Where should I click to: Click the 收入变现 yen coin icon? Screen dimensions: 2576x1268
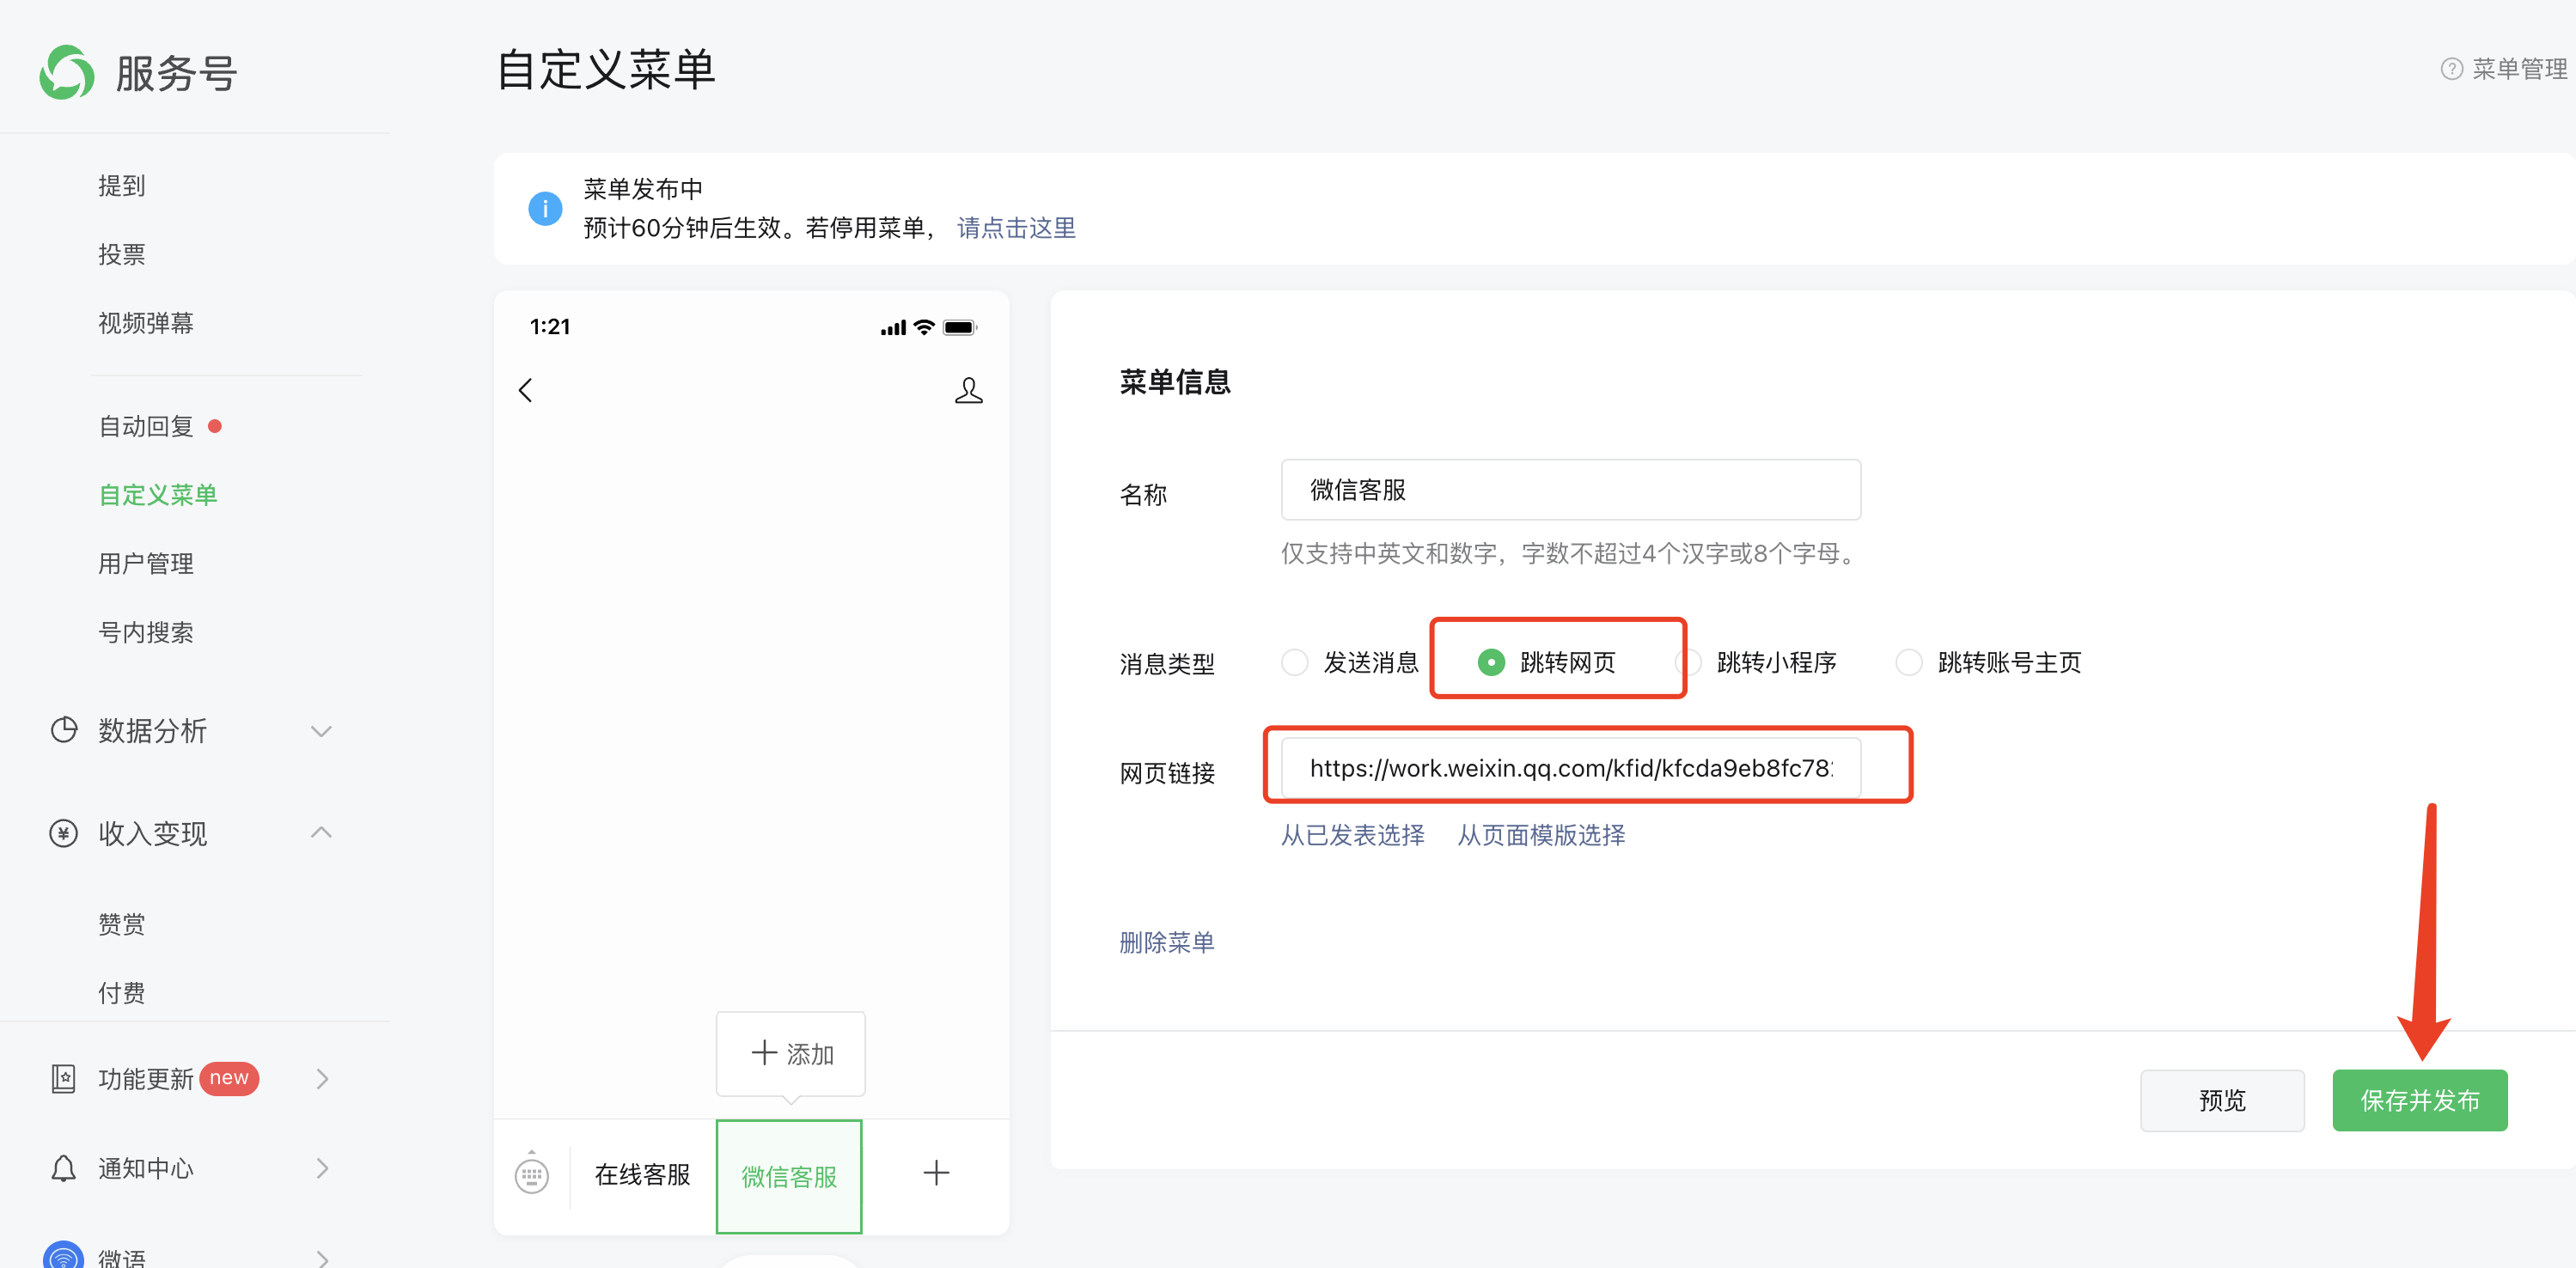pyautogui.click(x=64, y=833)
